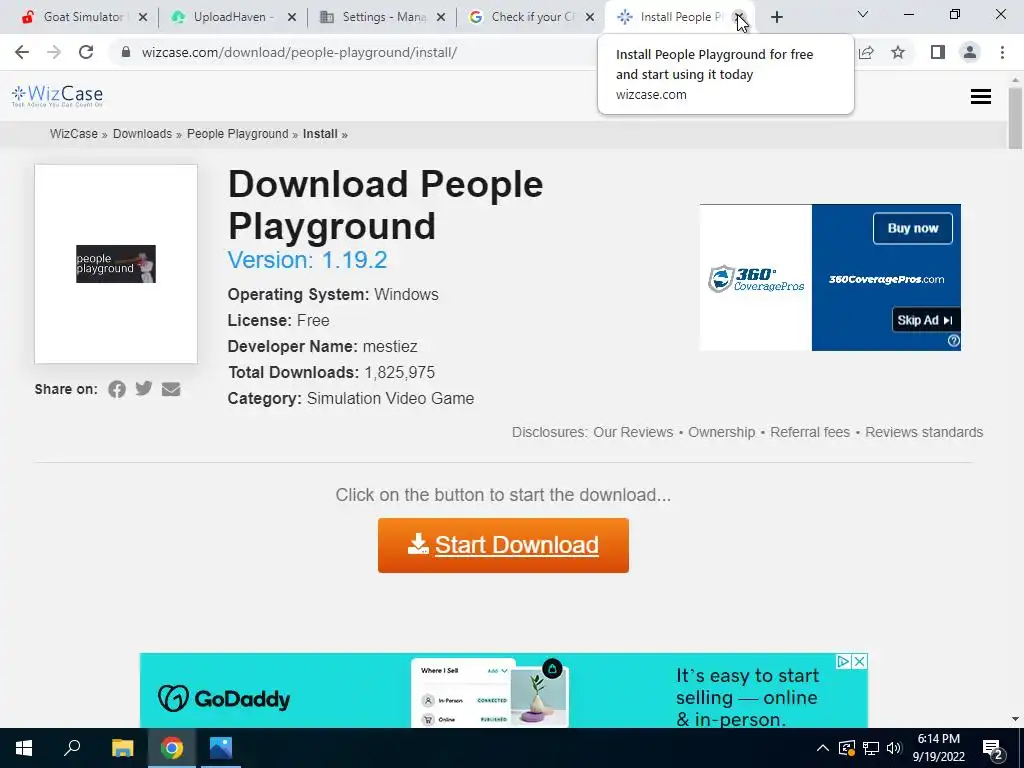Open the Referral fees disclosure link

[810, 432]
